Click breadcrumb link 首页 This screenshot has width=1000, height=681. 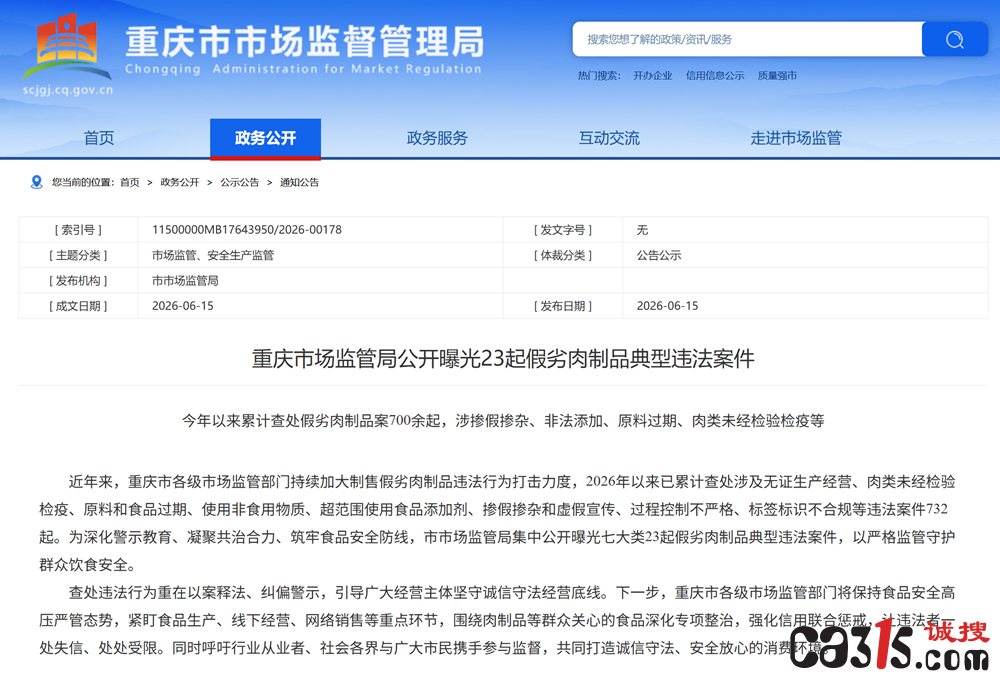130,182
